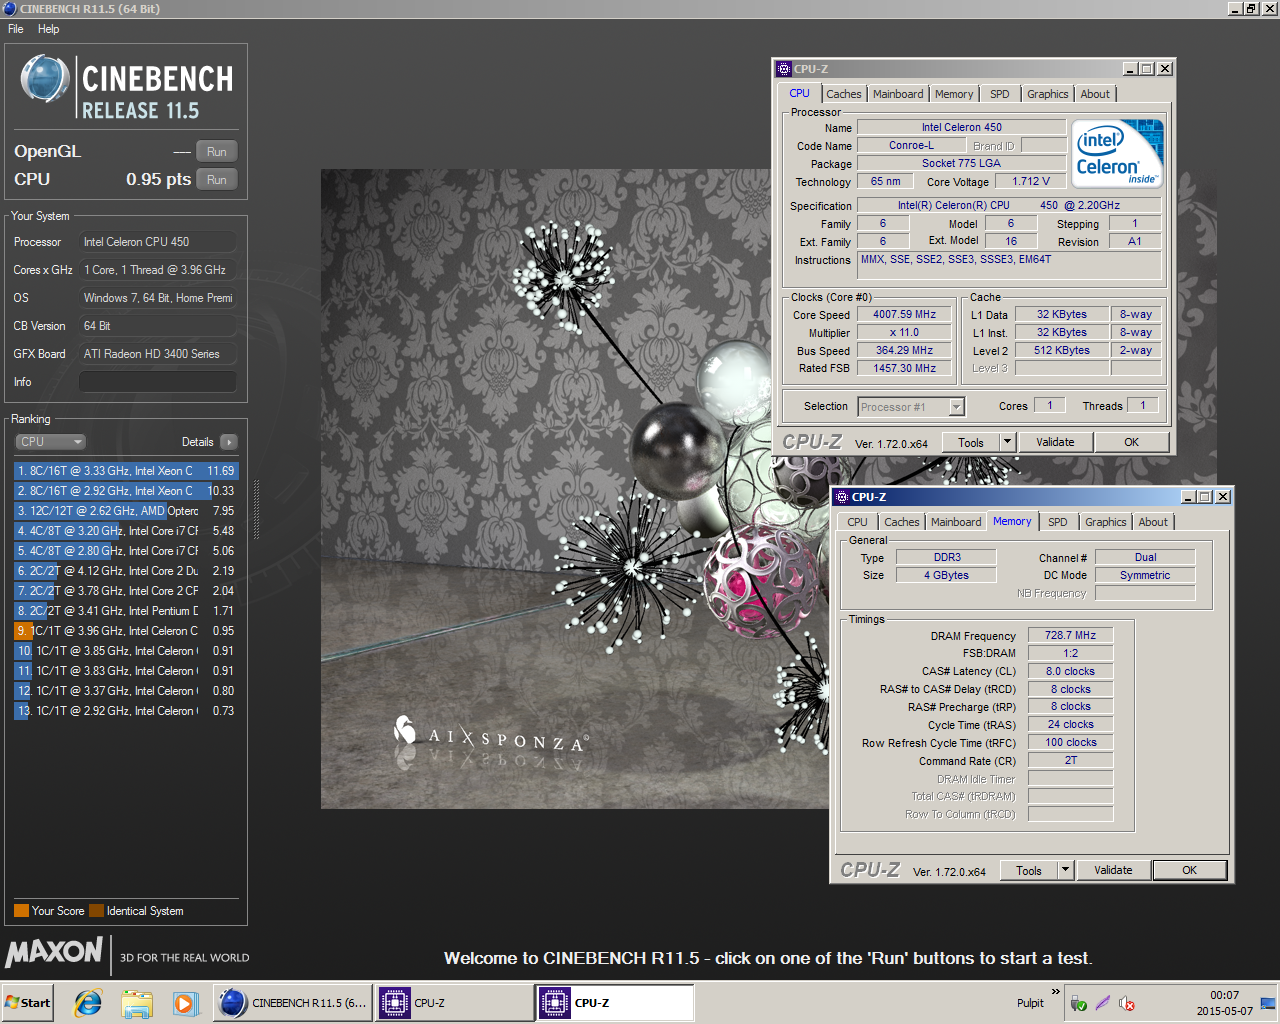Open Mainboard tab in lower CPU-Z window
This screenshot has height=1024, width=1280.
956,522
